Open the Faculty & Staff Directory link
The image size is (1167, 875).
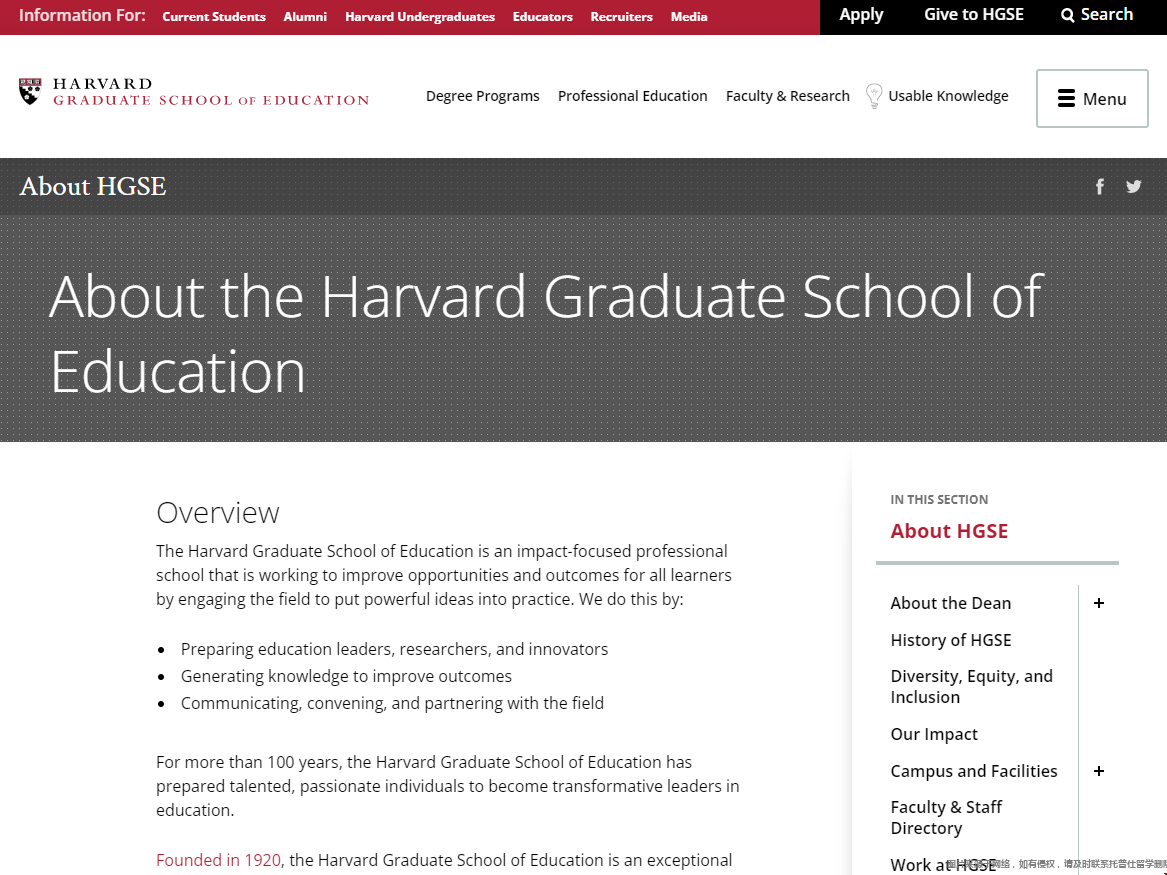(946, 817)
